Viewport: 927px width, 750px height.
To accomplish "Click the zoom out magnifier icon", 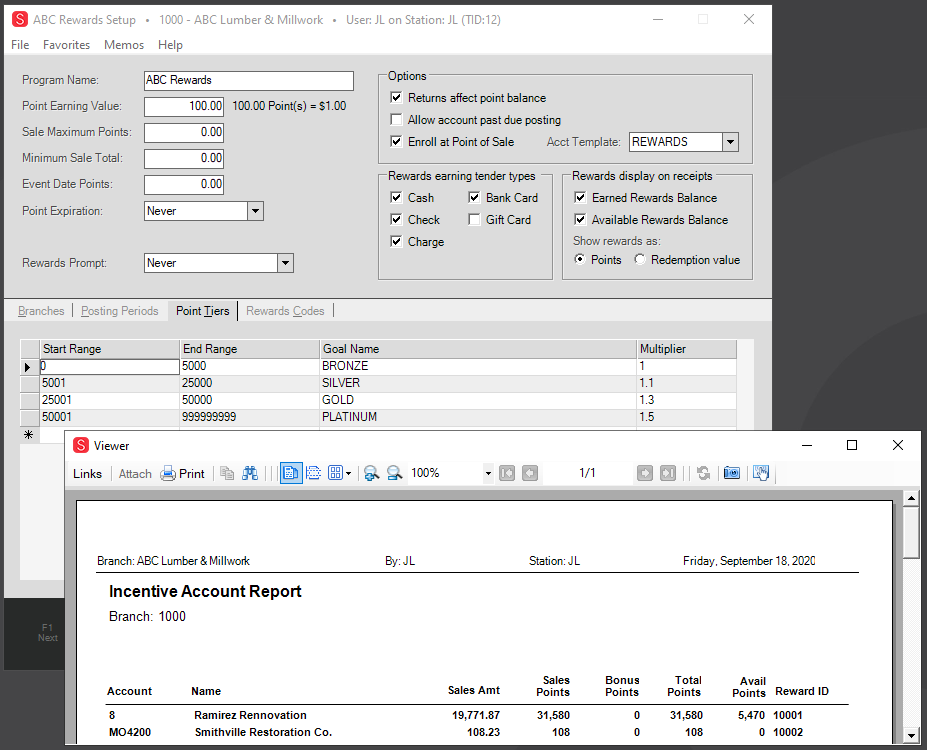I will 394,474.
